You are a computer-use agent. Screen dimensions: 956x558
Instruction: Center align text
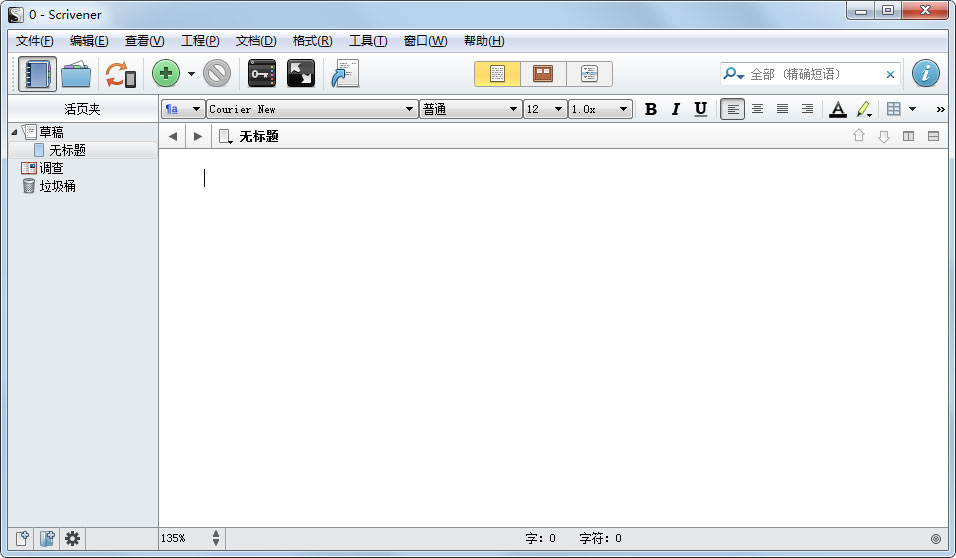[x=757, y=109]
